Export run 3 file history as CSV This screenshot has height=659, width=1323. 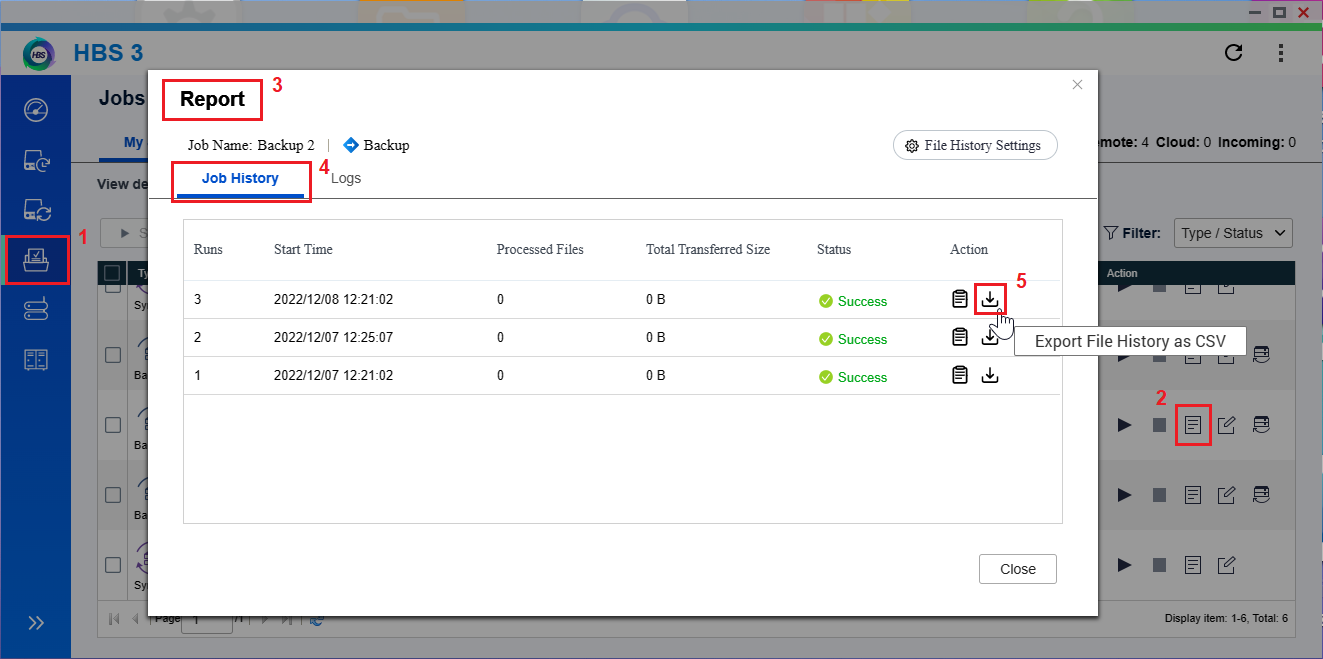(x=989, y=299)
